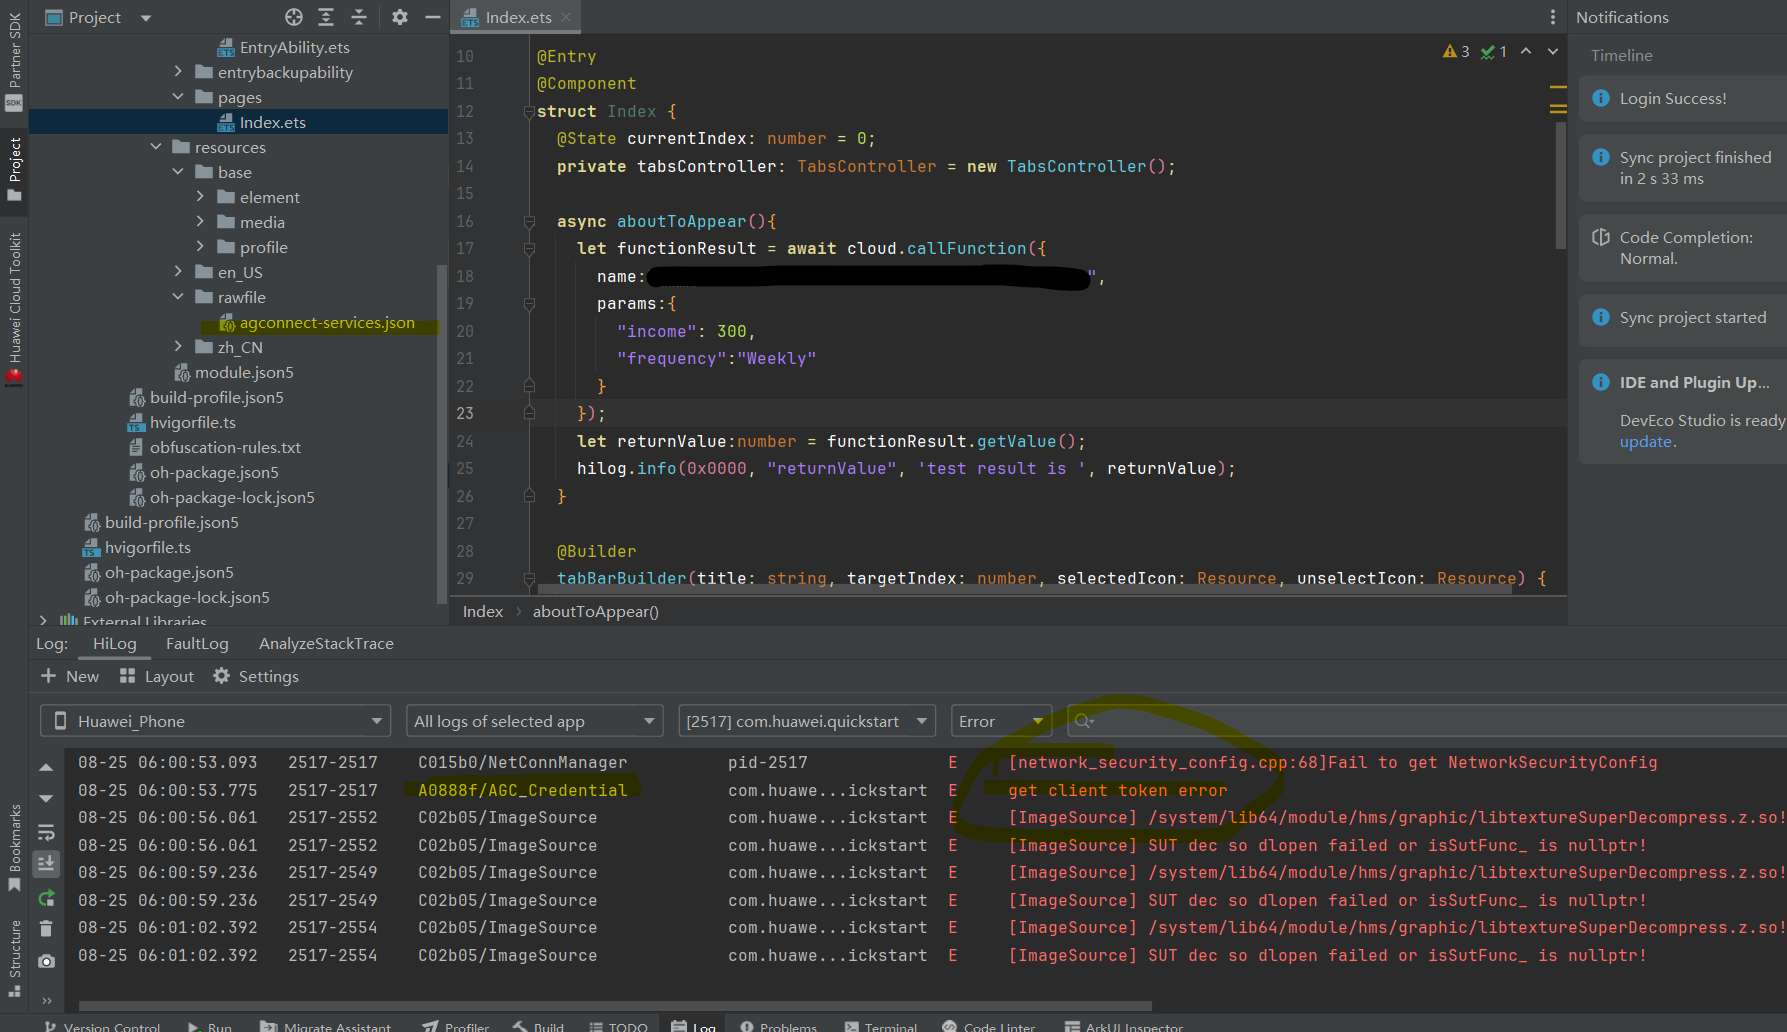Fold the struct Index code block
Viewport: 1787px width, 1032px height.
point(529,112)
